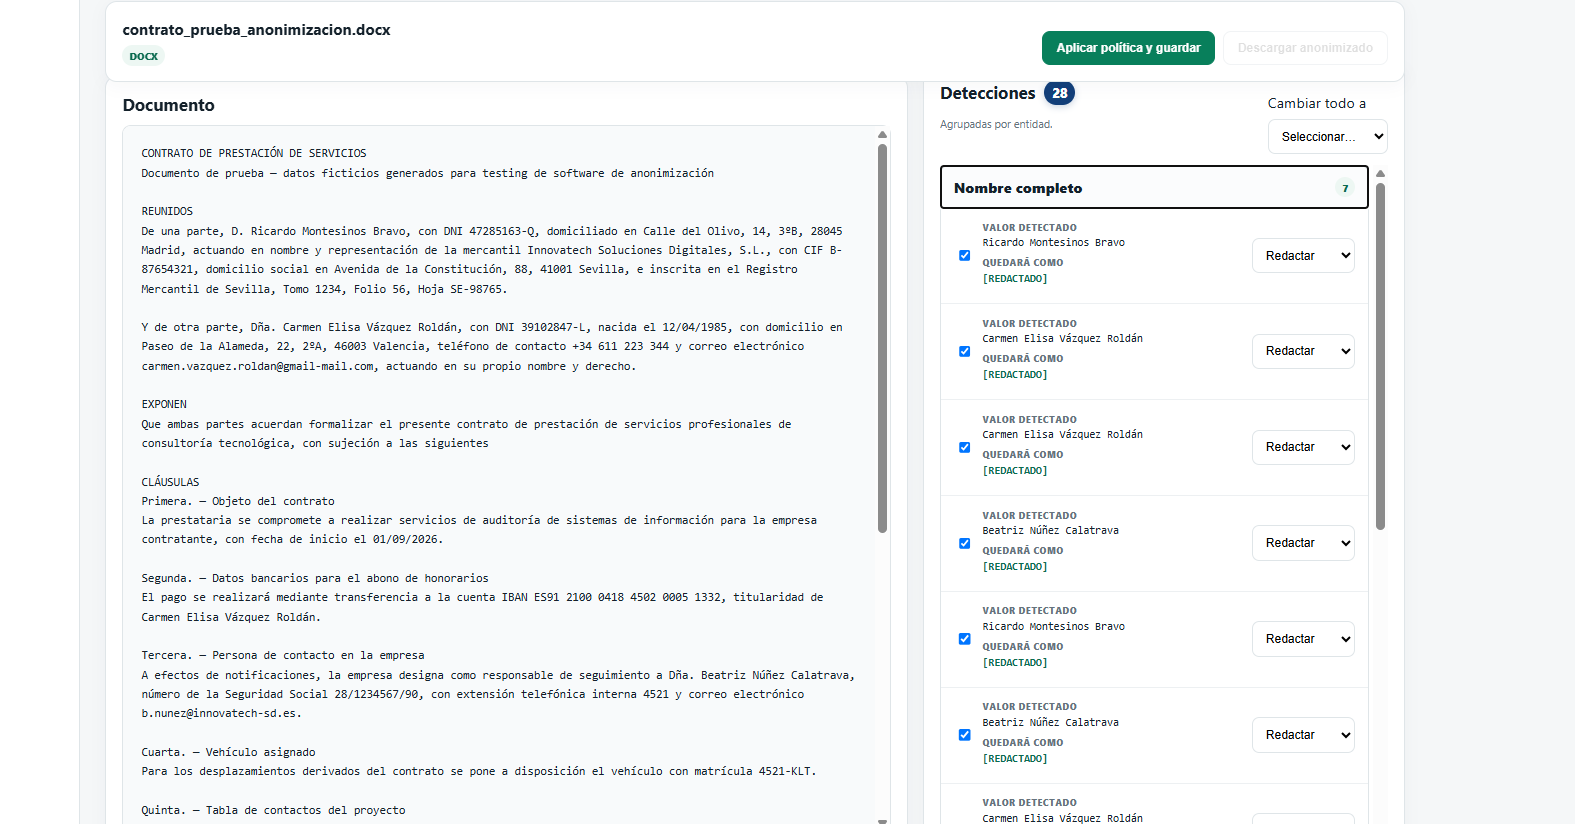This screenshot has height=824, width=1575.
Task: Click the email carmen.vazquez.roldan@gmail-mail.com in document
Action: click(x=258, y=367)
